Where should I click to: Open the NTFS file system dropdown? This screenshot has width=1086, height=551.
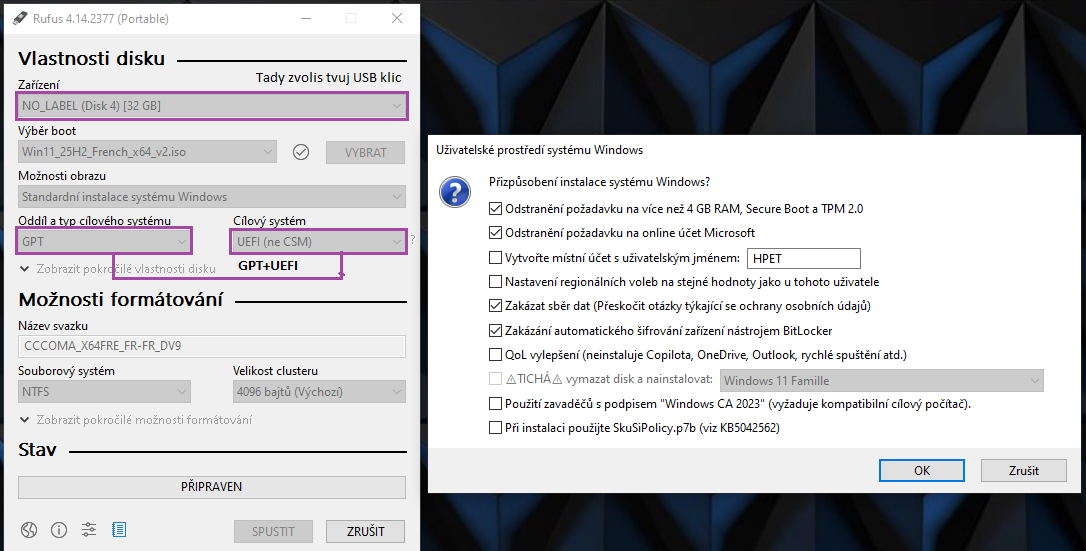click(x=105, y=392)
